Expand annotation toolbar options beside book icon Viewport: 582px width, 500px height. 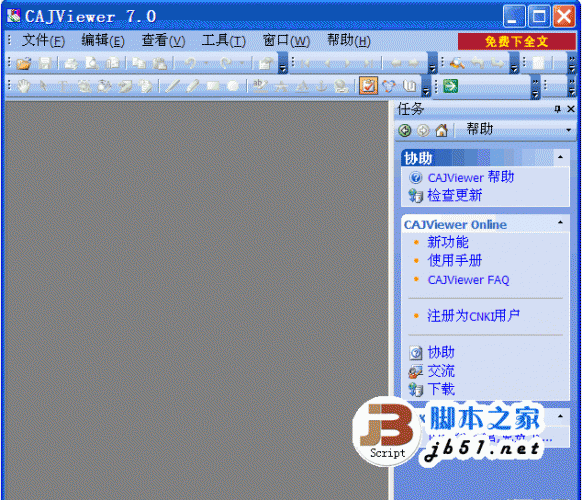(x=426, y=86)
